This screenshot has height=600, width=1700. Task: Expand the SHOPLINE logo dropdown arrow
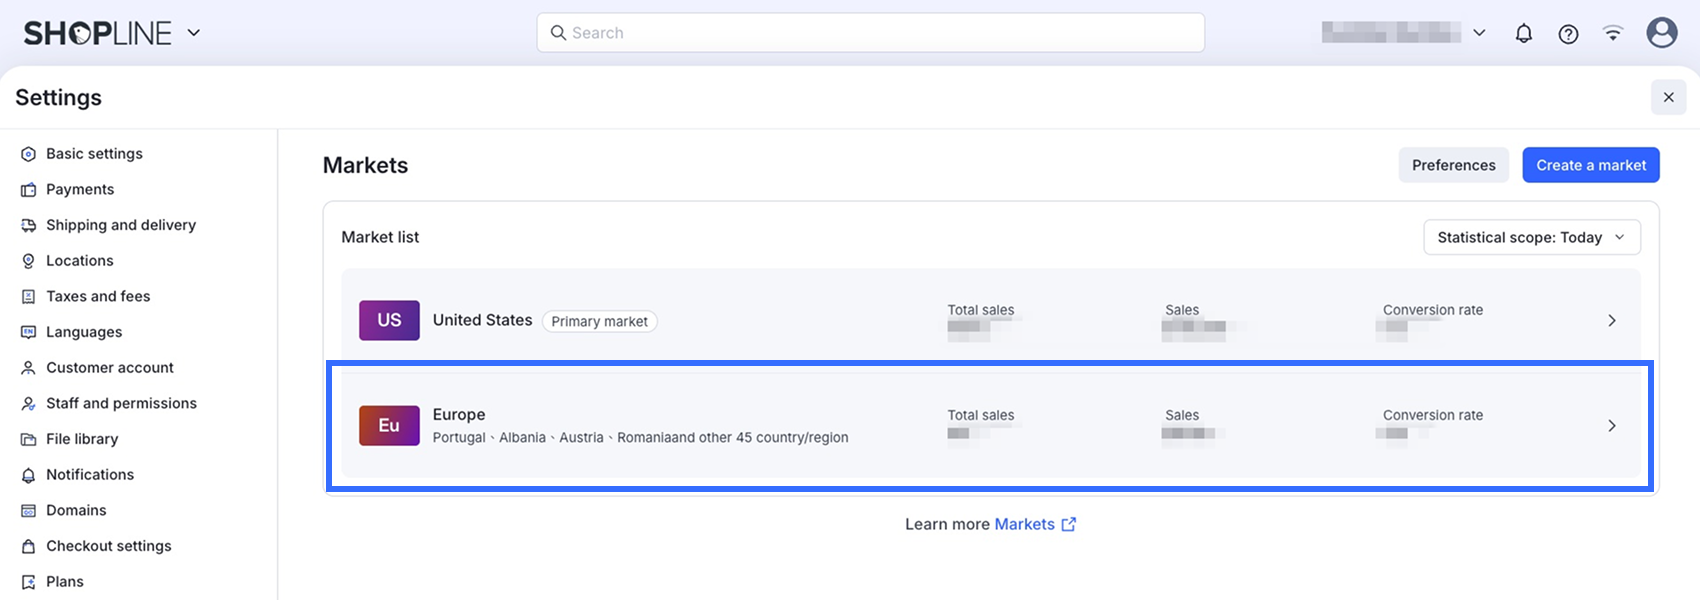(194, 33)
